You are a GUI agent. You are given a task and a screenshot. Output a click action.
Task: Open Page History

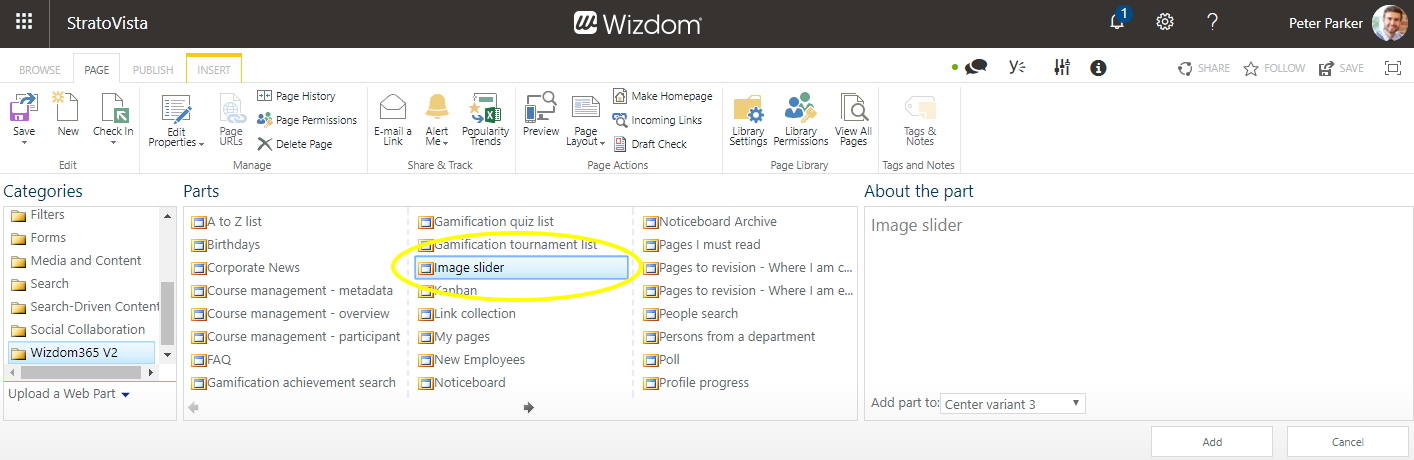tap(296, 96)
